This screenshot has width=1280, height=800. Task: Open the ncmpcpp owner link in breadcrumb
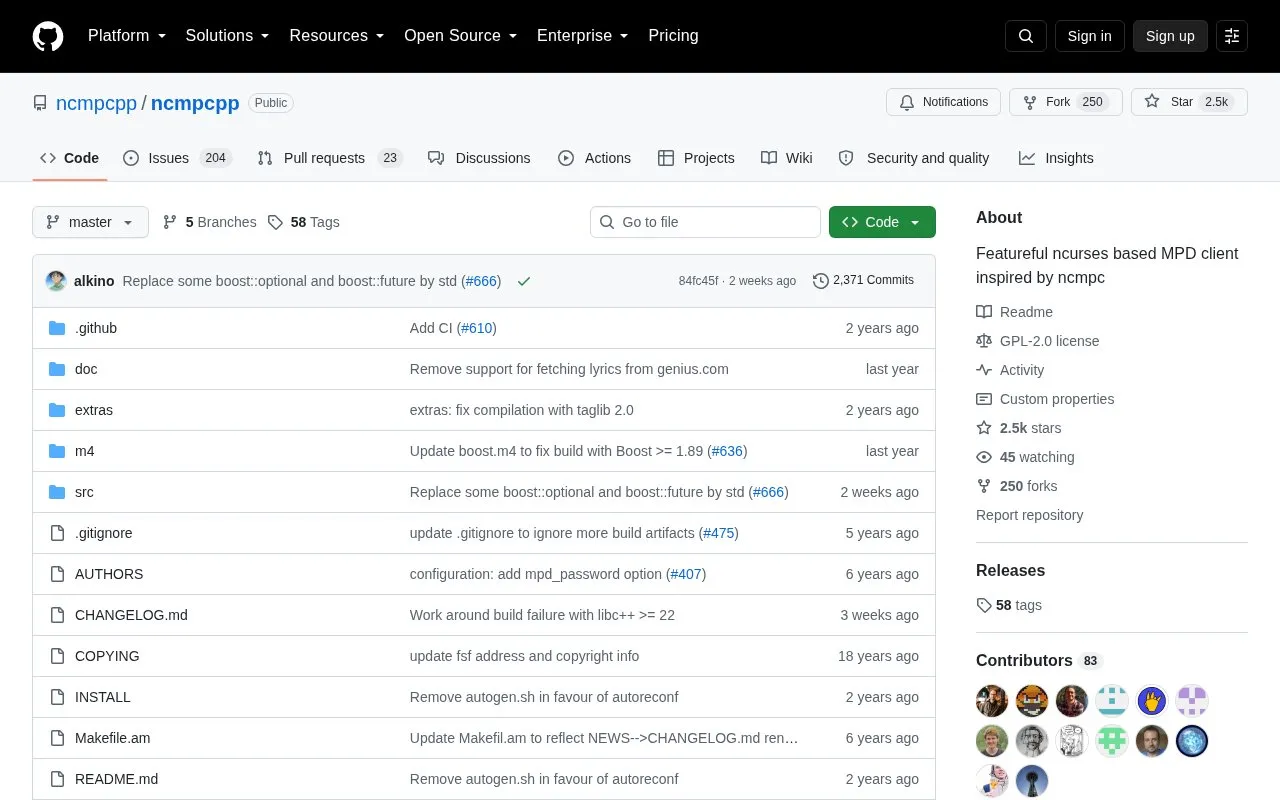tap(96, 103)
